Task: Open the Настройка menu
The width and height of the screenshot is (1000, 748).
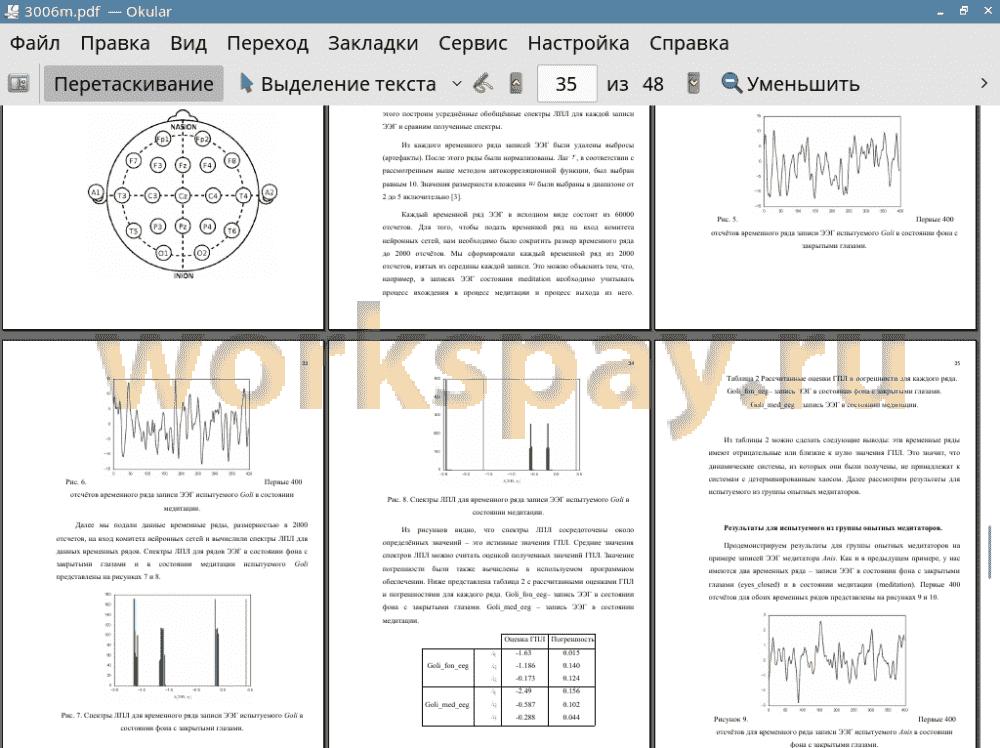Action: click(x=578, y=43)
